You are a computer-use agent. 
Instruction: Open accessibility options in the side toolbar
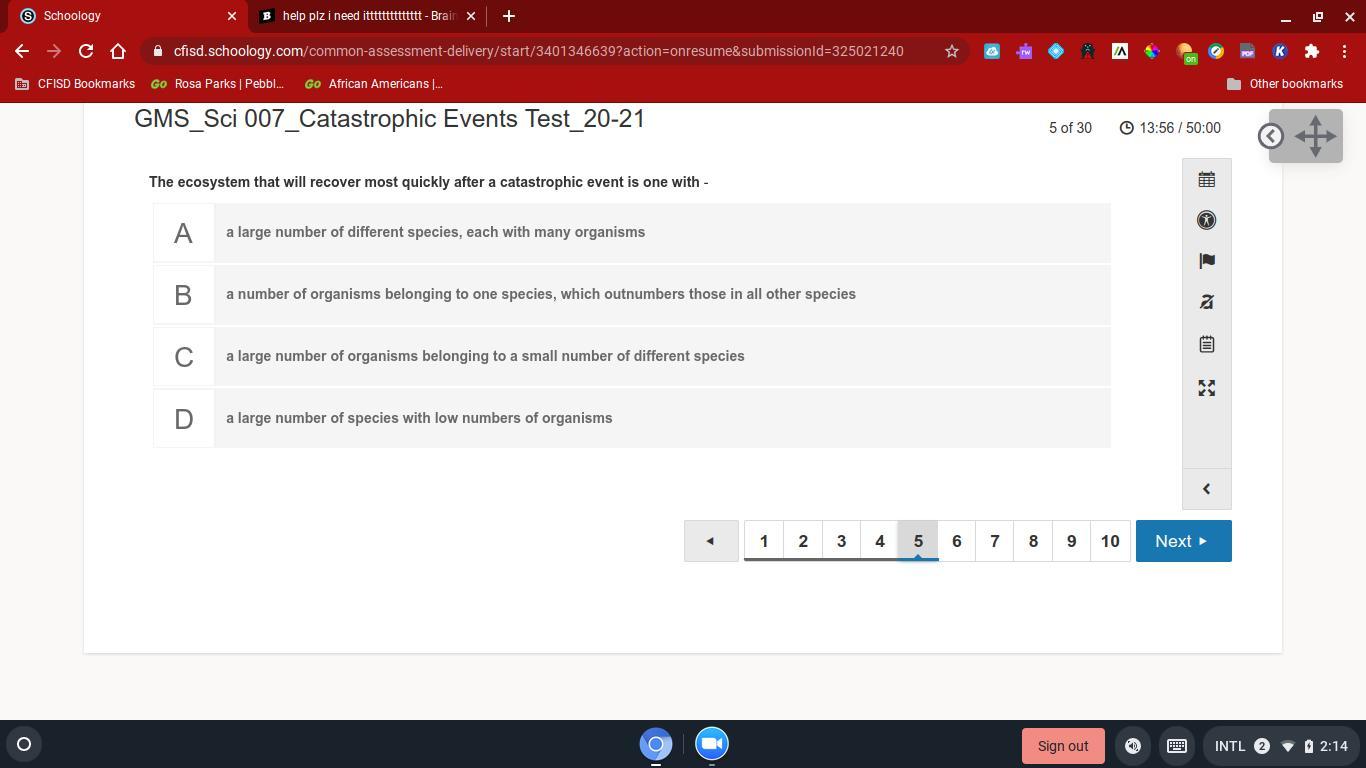pyautogui.click(x=1206, y=220)
